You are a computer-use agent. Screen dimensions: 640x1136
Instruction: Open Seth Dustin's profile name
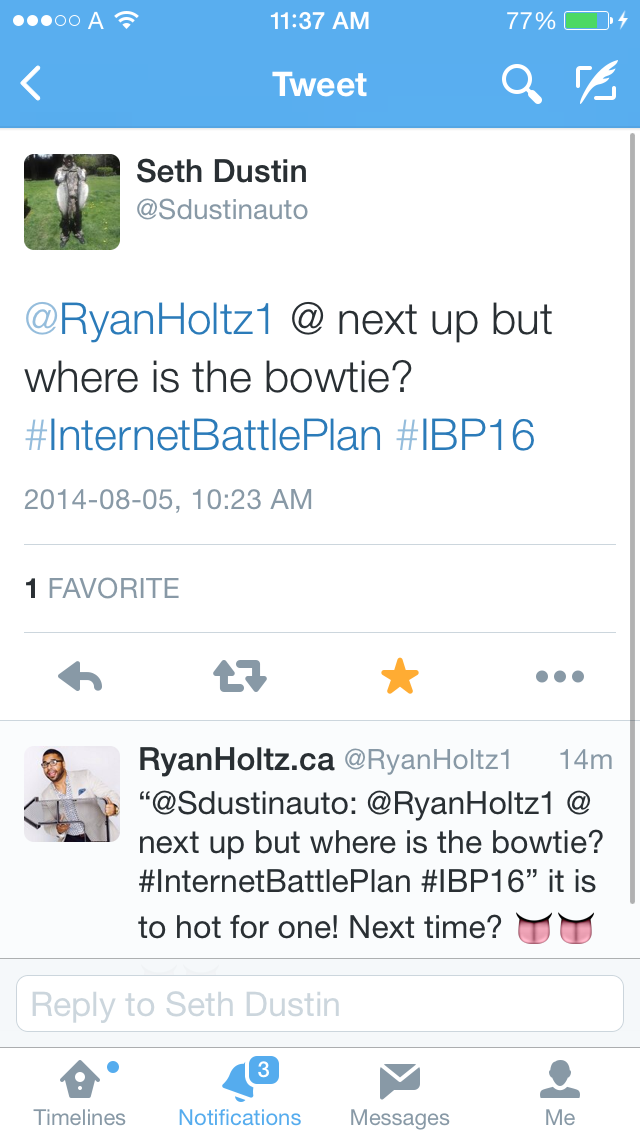point(222,172)
